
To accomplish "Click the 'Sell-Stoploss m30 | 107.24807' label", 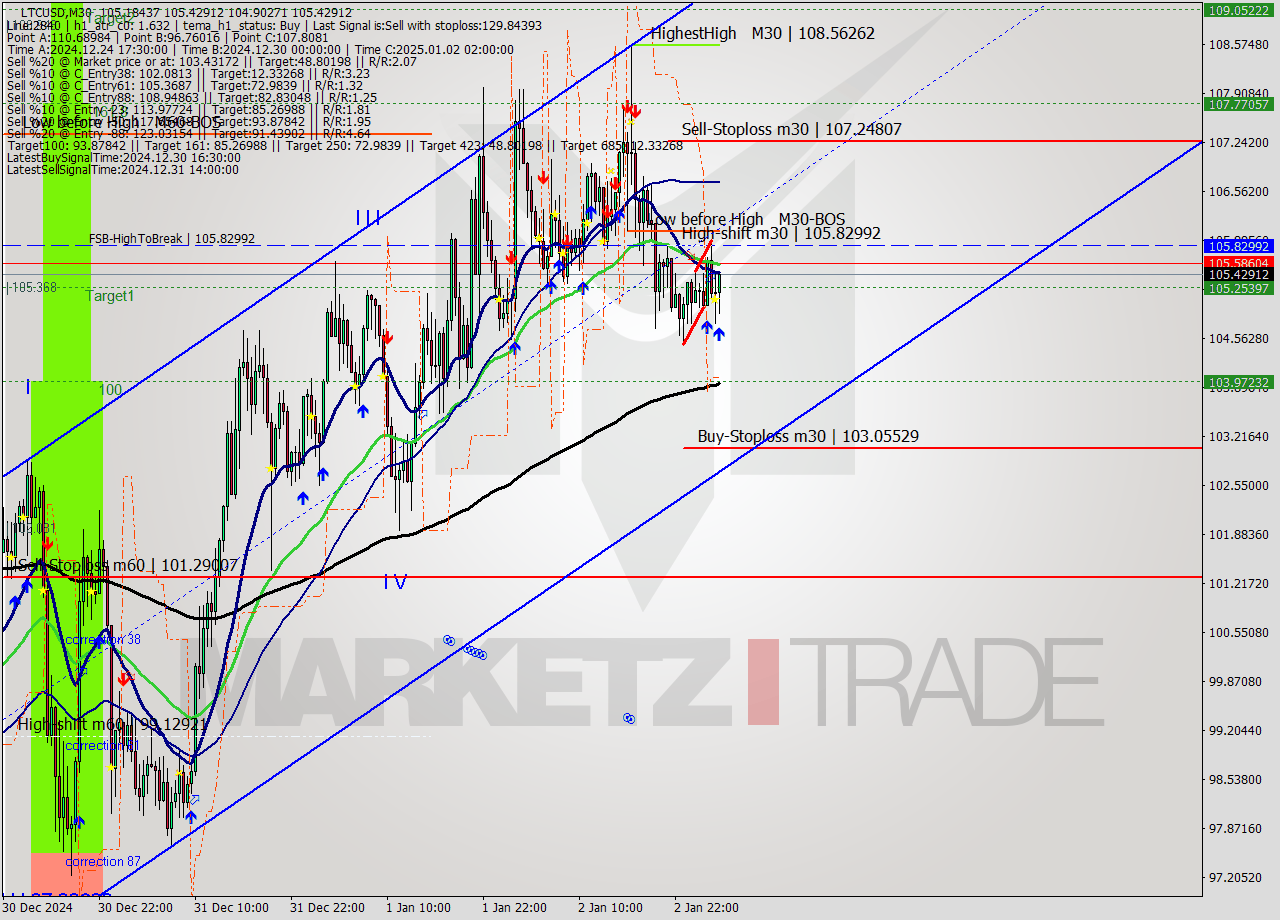I will click(792, 129).
